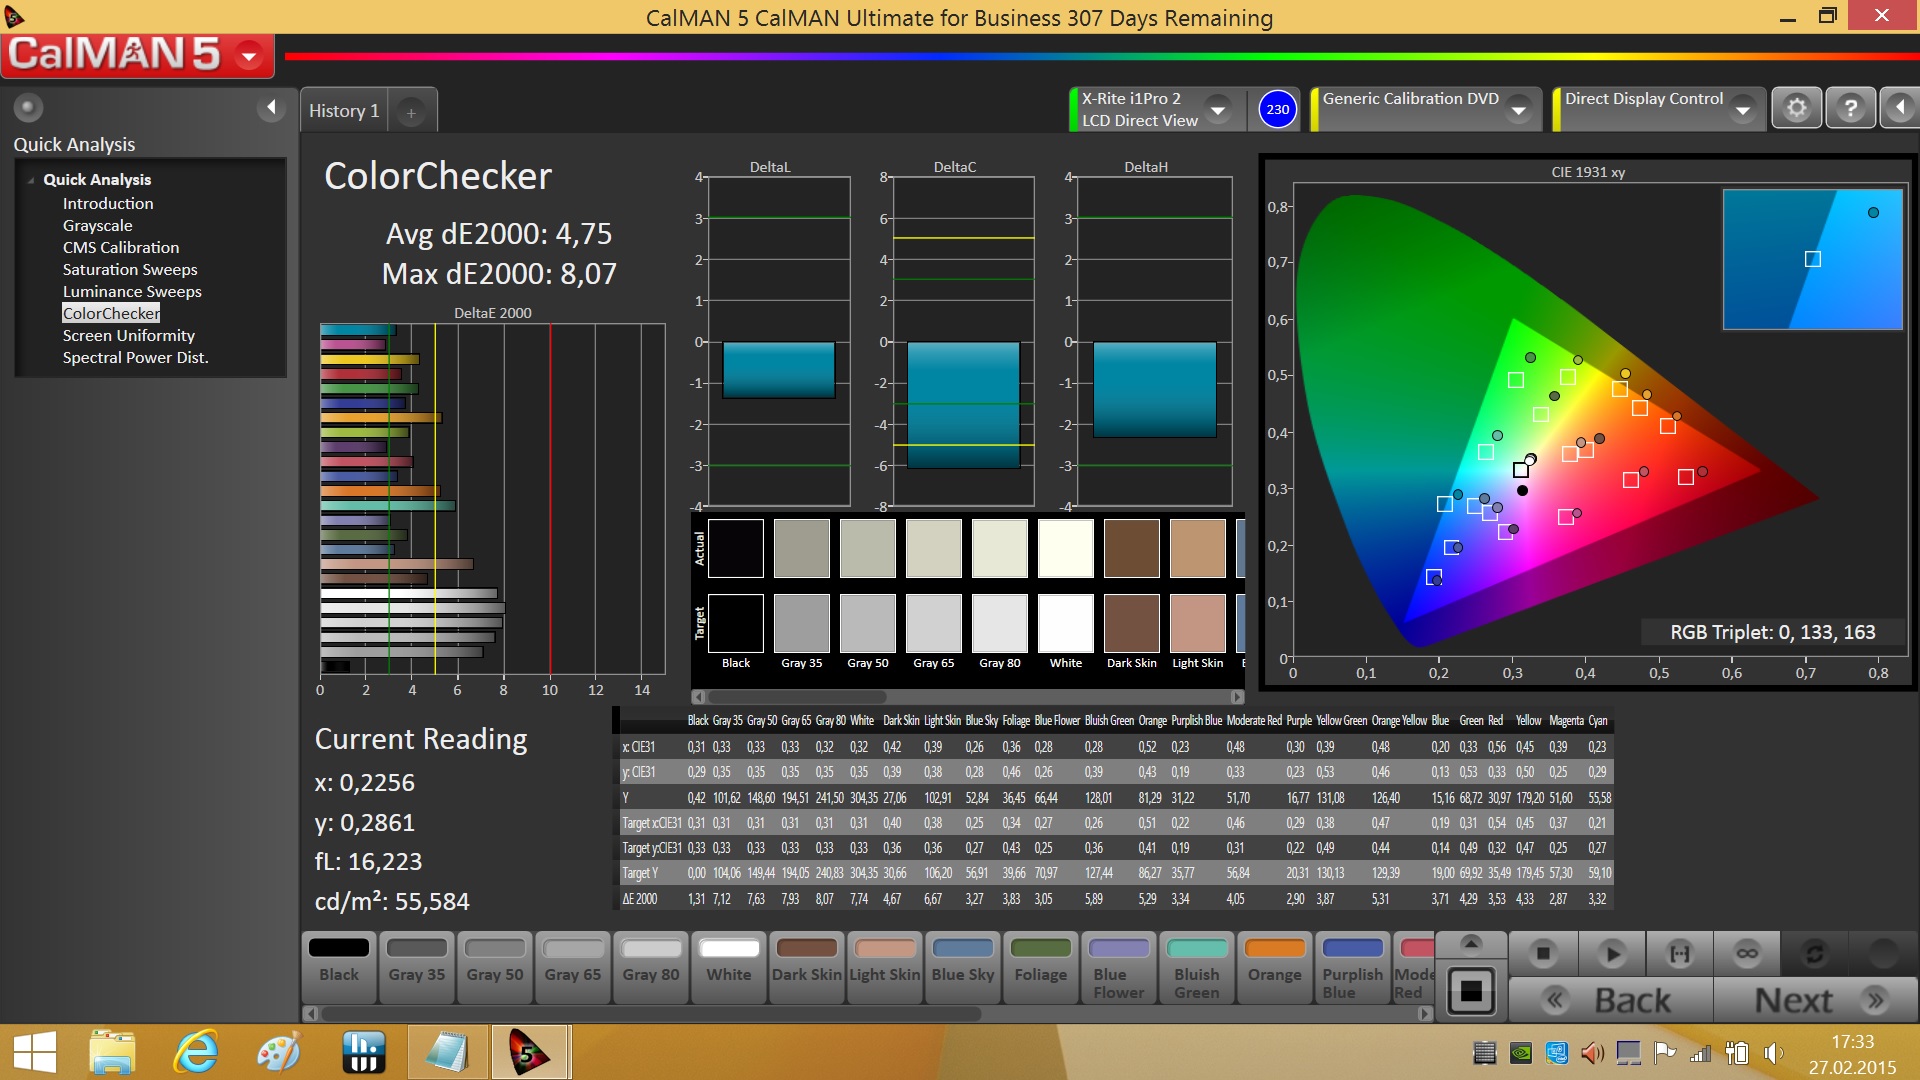This screenshot has height=1080, width=1920.
Task: Collapse the right panel arrow icon
Action: [x=1900, y=108]
